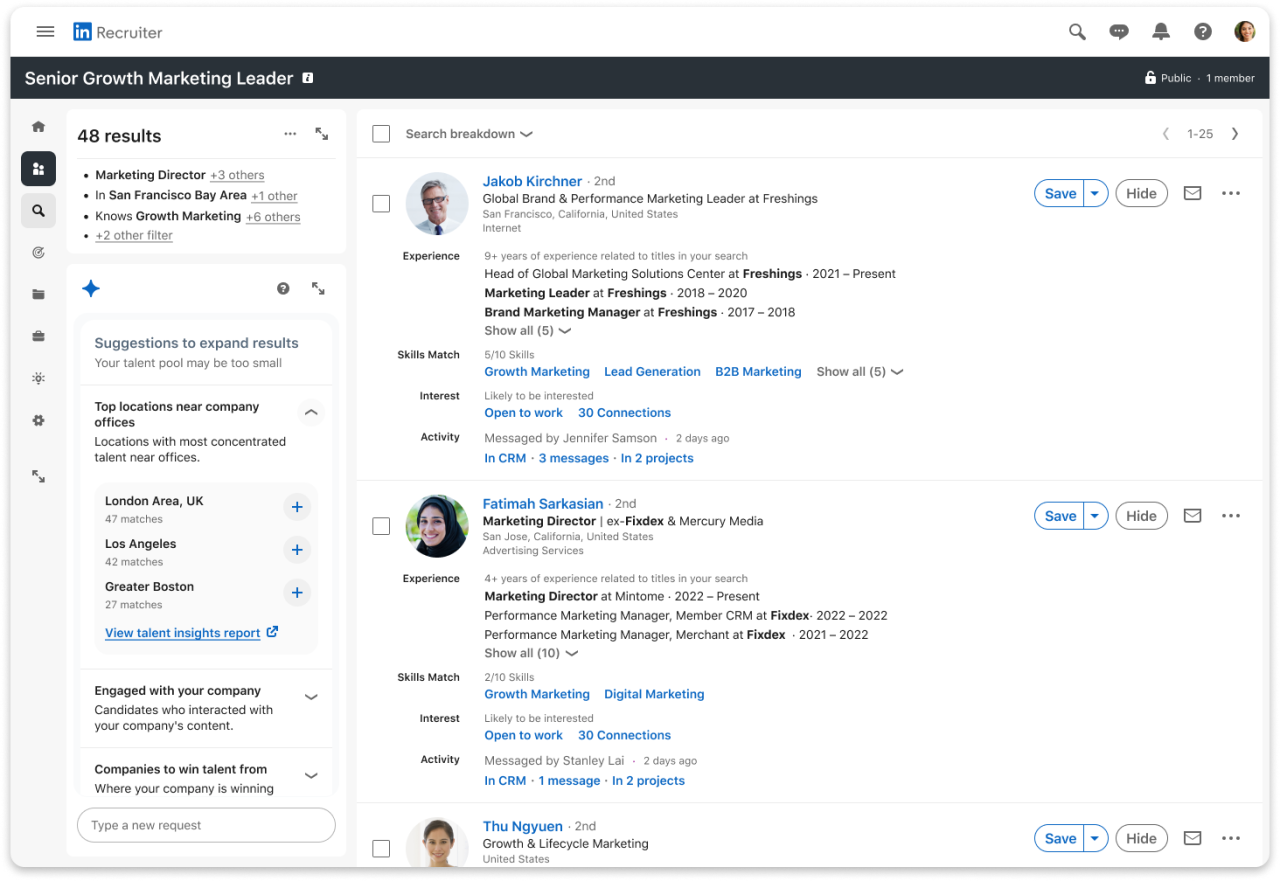Open sidebar Settings gear icon
Viewport: 1280px width, 881px height.
coord(38,420)
